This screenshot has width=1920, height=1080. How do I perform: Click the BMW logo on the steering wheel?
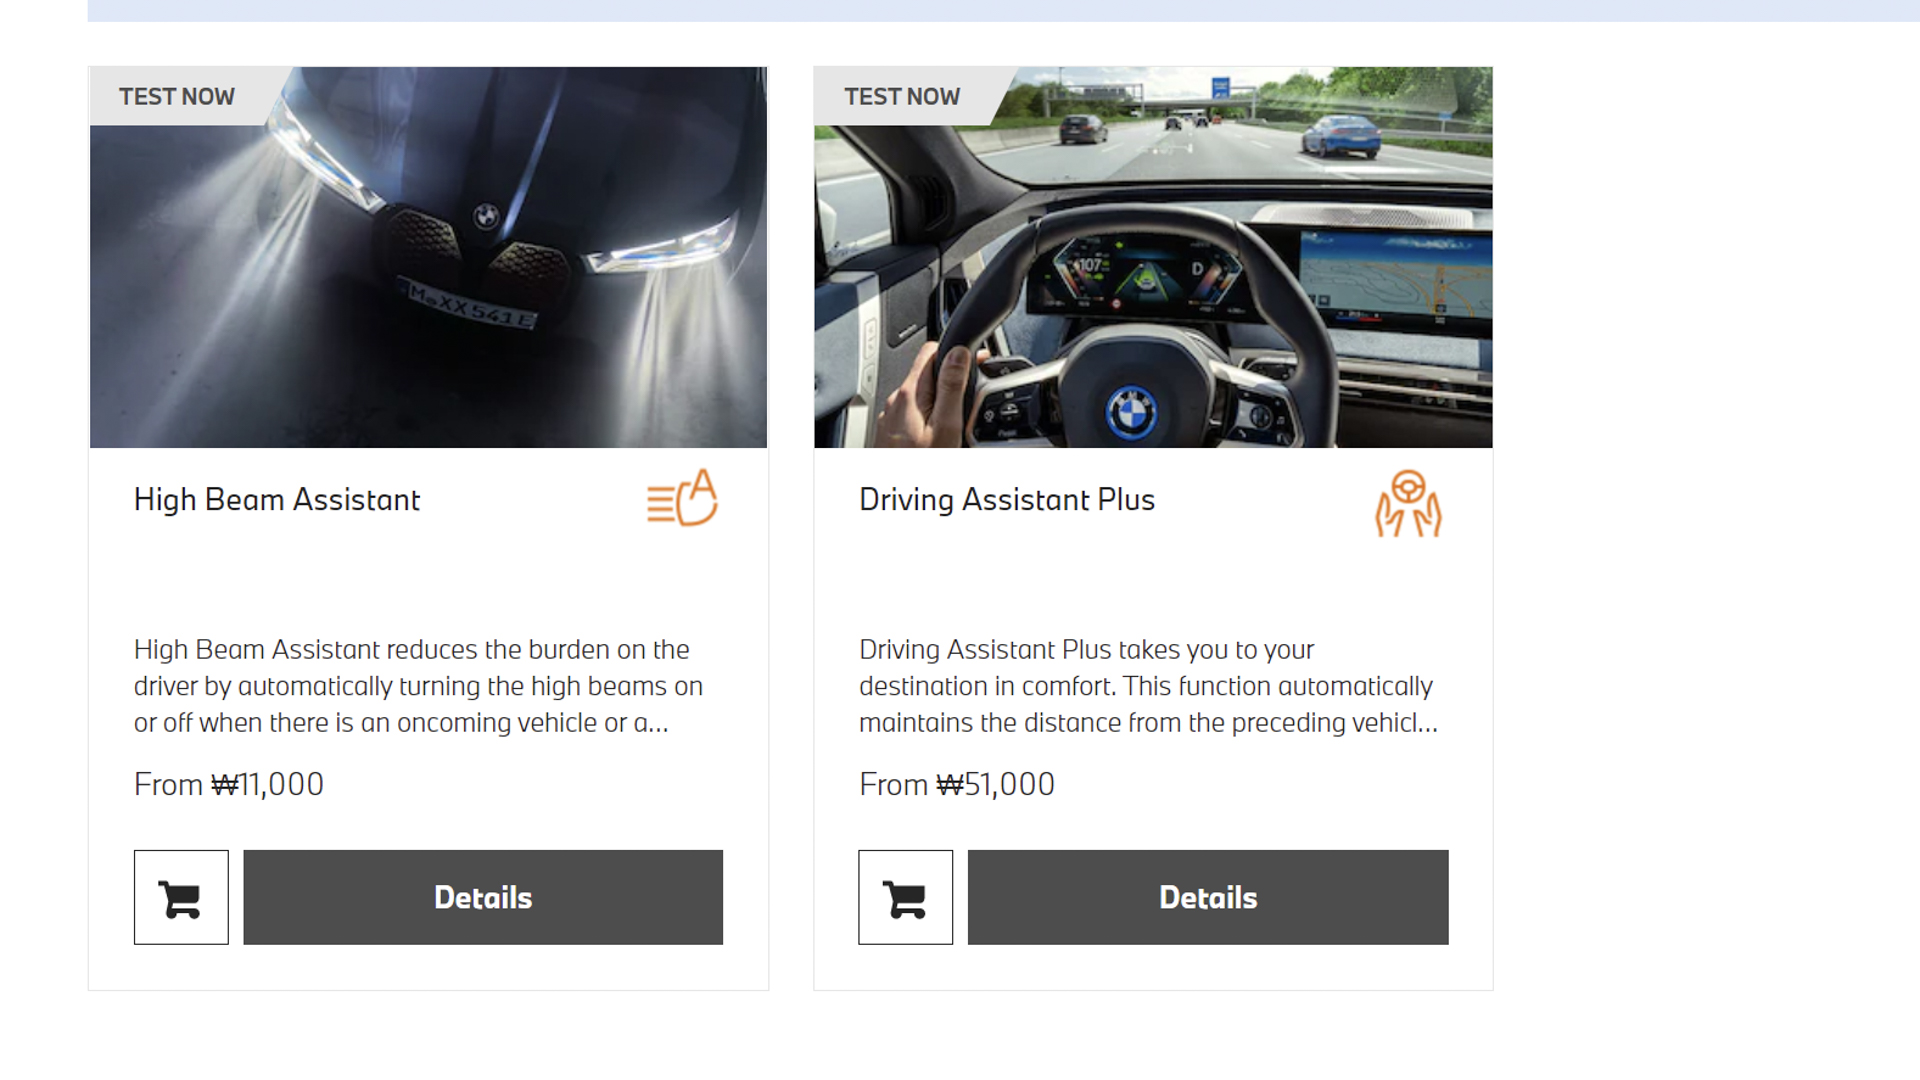(1132, 412)
